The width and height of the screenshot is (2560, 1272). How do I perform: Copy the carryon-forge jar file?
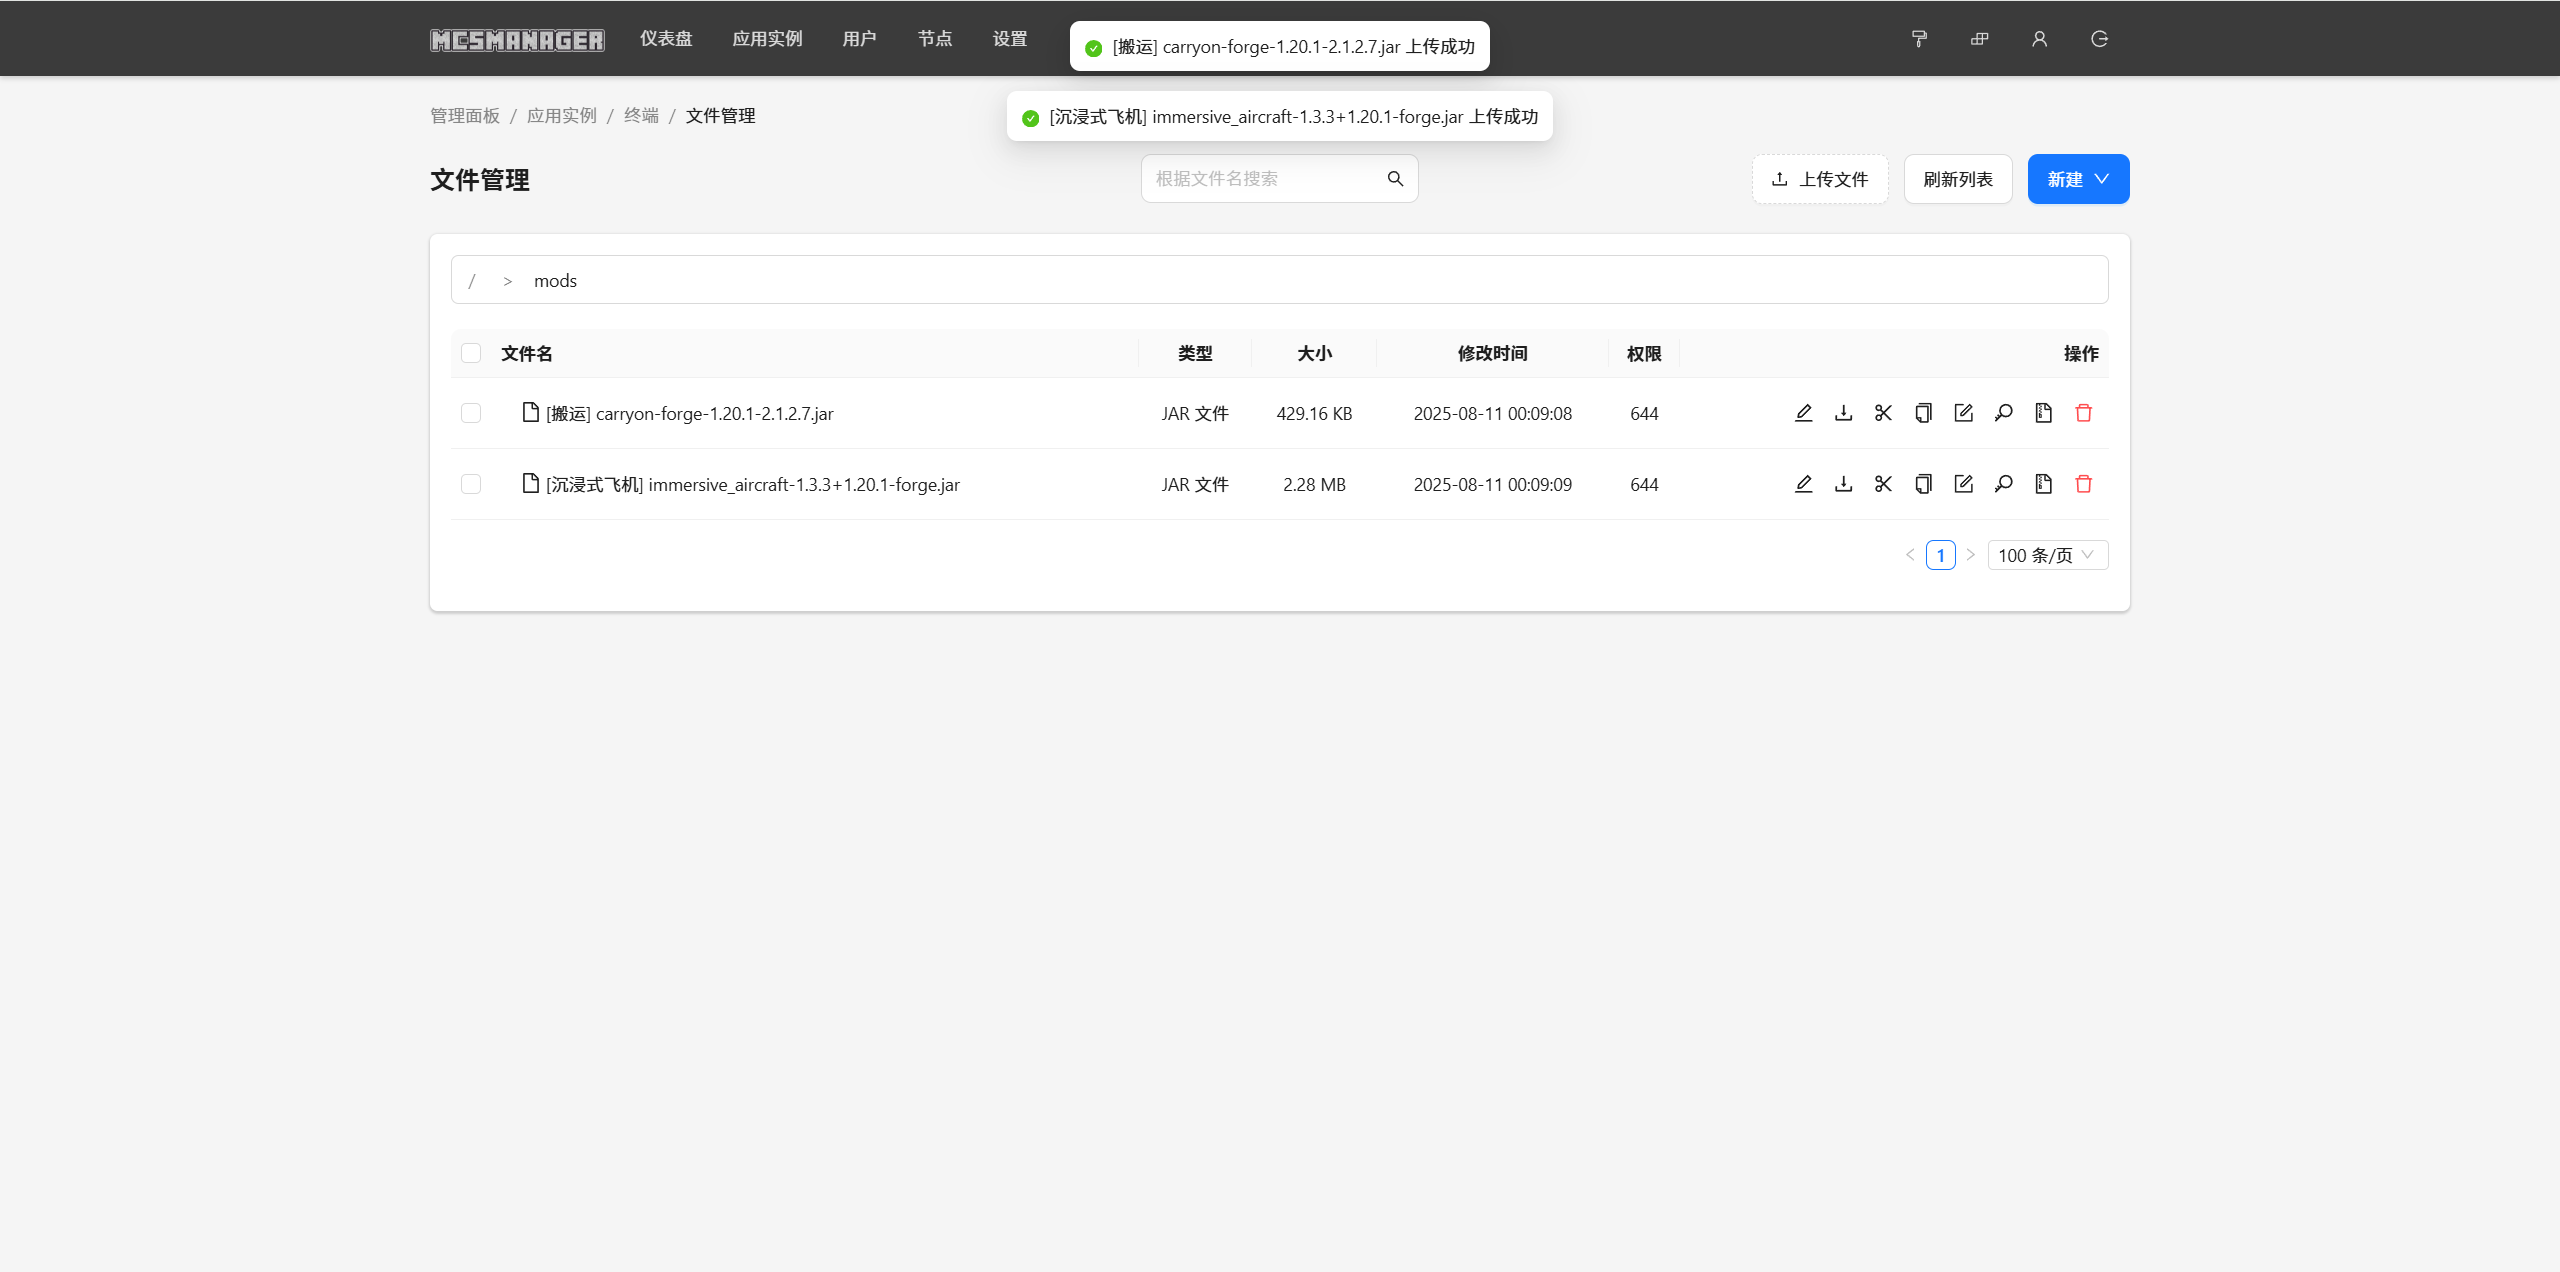tap(1923, 413)
